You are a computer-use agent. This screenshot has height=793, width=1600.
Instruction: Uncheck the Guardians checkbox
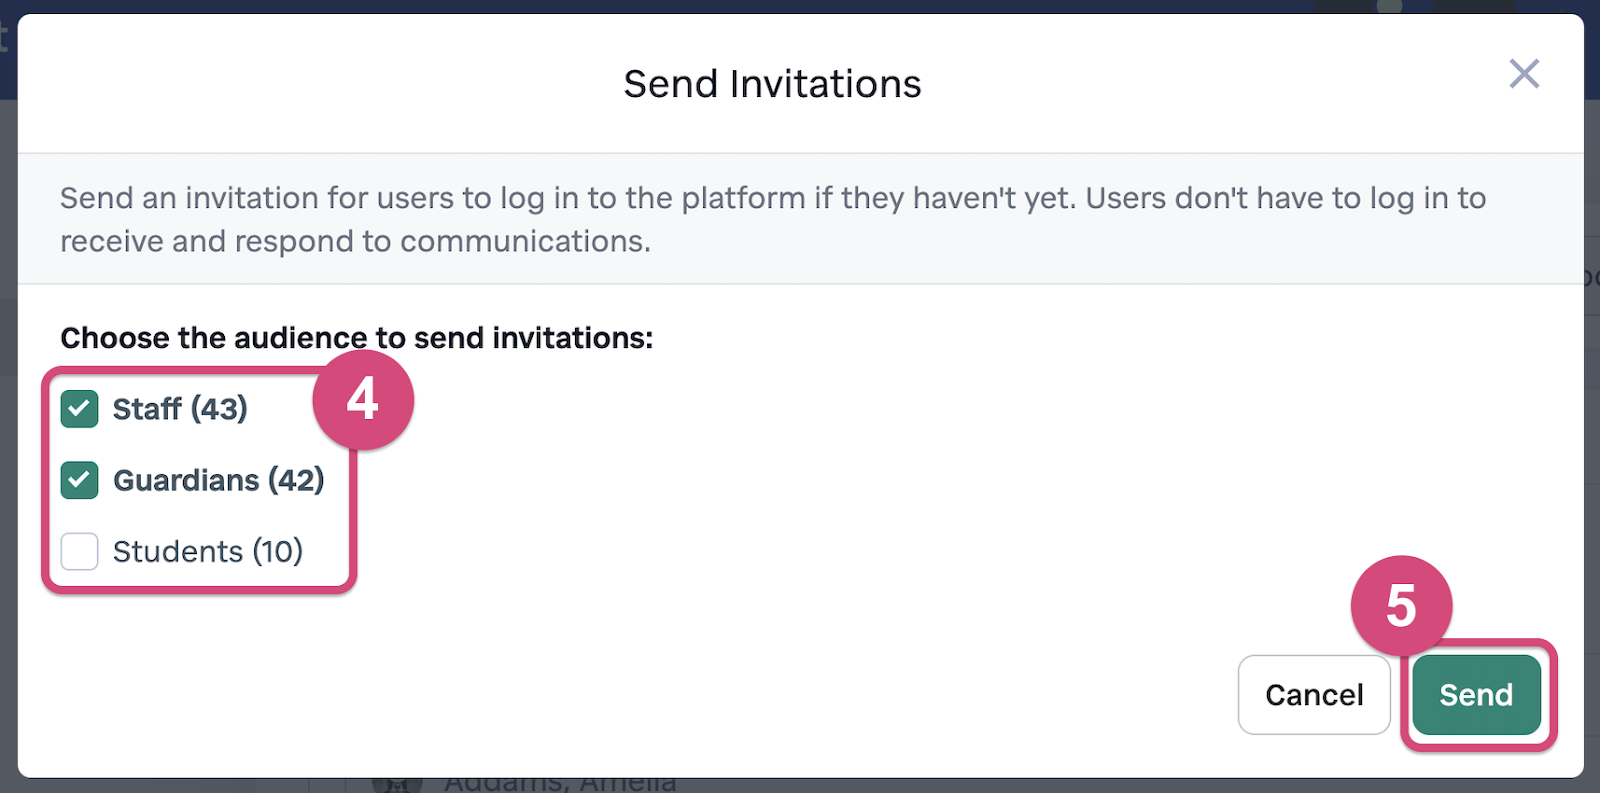click(x=79, y=480)
